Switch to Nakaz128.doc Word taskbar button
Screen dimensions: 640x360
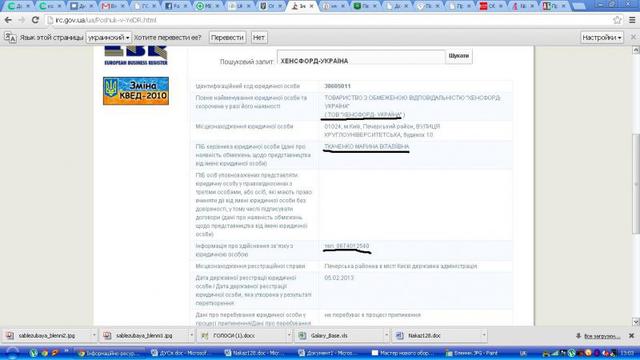click(x=257, y=353)
